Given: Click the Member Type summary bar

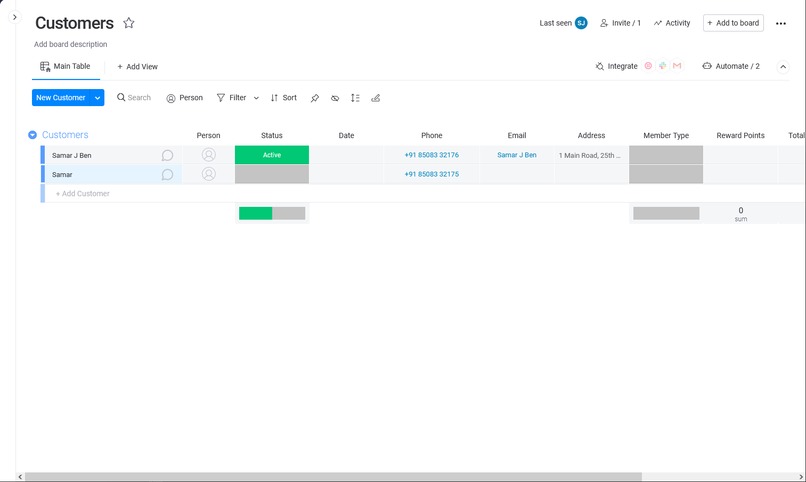Looking at the screenshot, I should pyautogui.click(x=666, y=213).
